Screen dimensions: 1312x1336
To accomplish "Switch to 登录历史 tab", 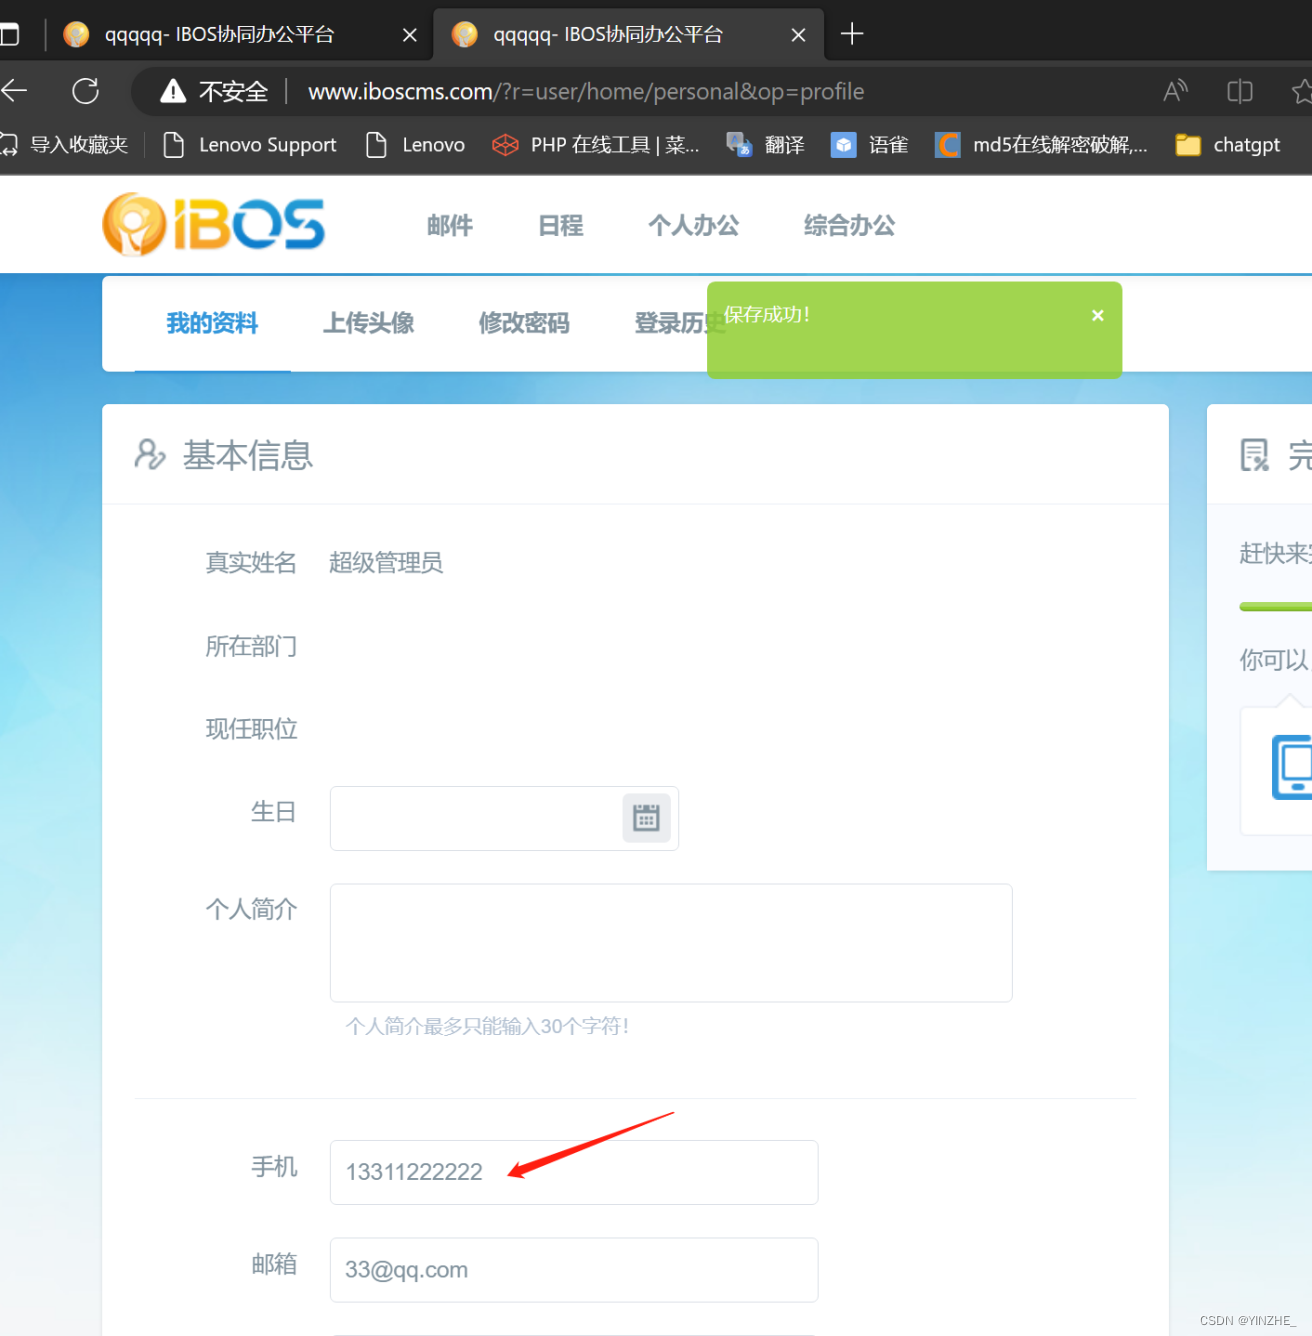I will 680,323.
